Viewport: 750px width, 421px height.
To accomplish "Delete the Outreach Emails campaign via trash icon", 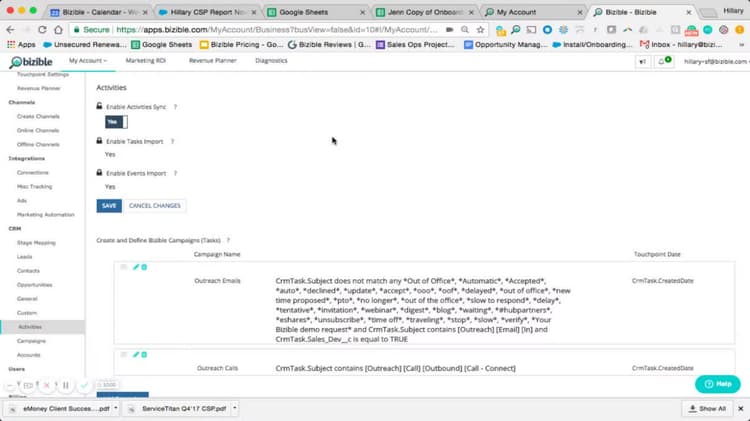I will click(144, 267).
